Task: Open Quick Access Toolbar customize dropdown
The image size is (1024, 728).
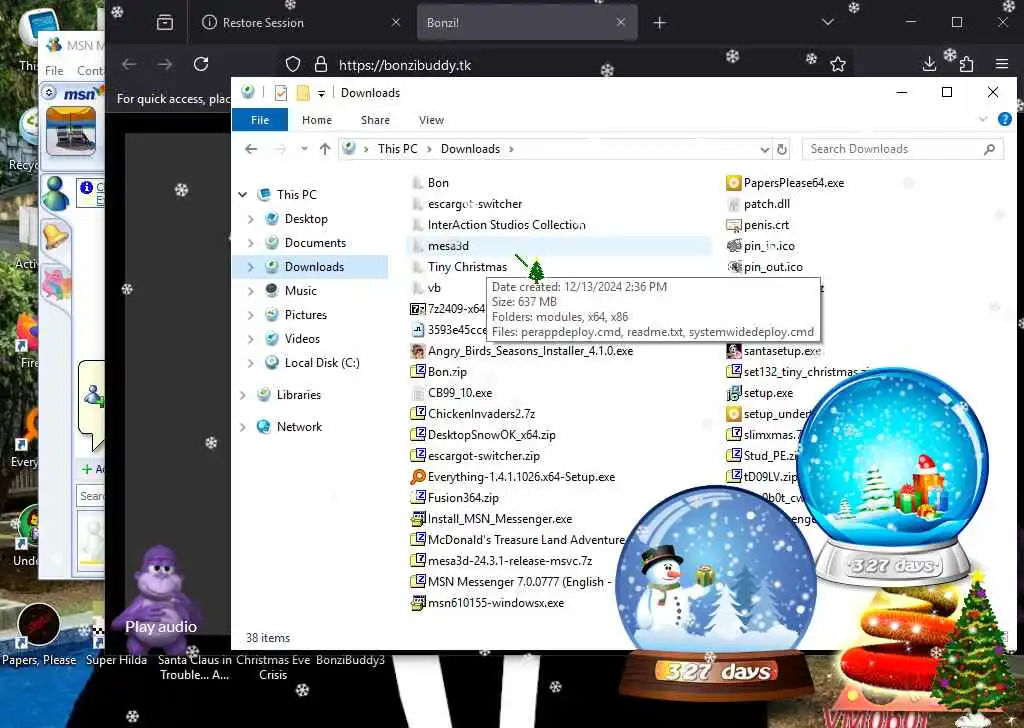Action: pos(321,94)
